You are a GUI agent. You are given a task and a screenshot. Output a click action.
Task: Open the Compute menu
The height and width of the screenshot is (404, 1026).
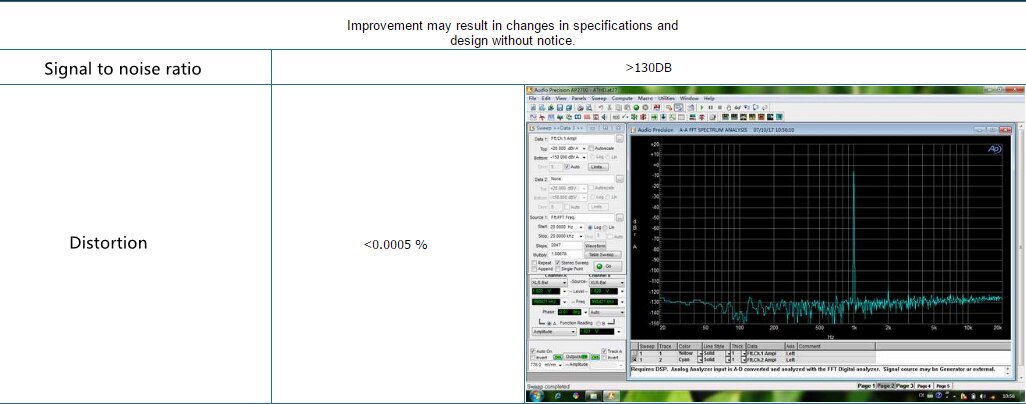pyautogui.click(x=622, y=99)
